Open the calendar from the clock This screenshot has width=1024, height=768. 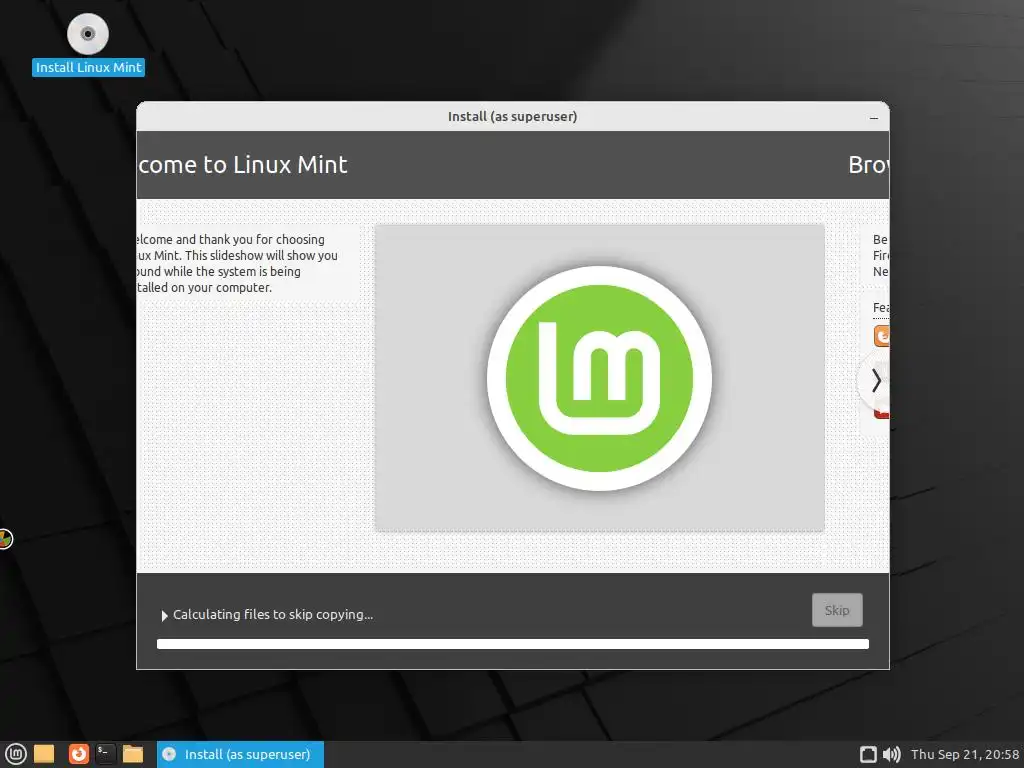coord(965,754)
